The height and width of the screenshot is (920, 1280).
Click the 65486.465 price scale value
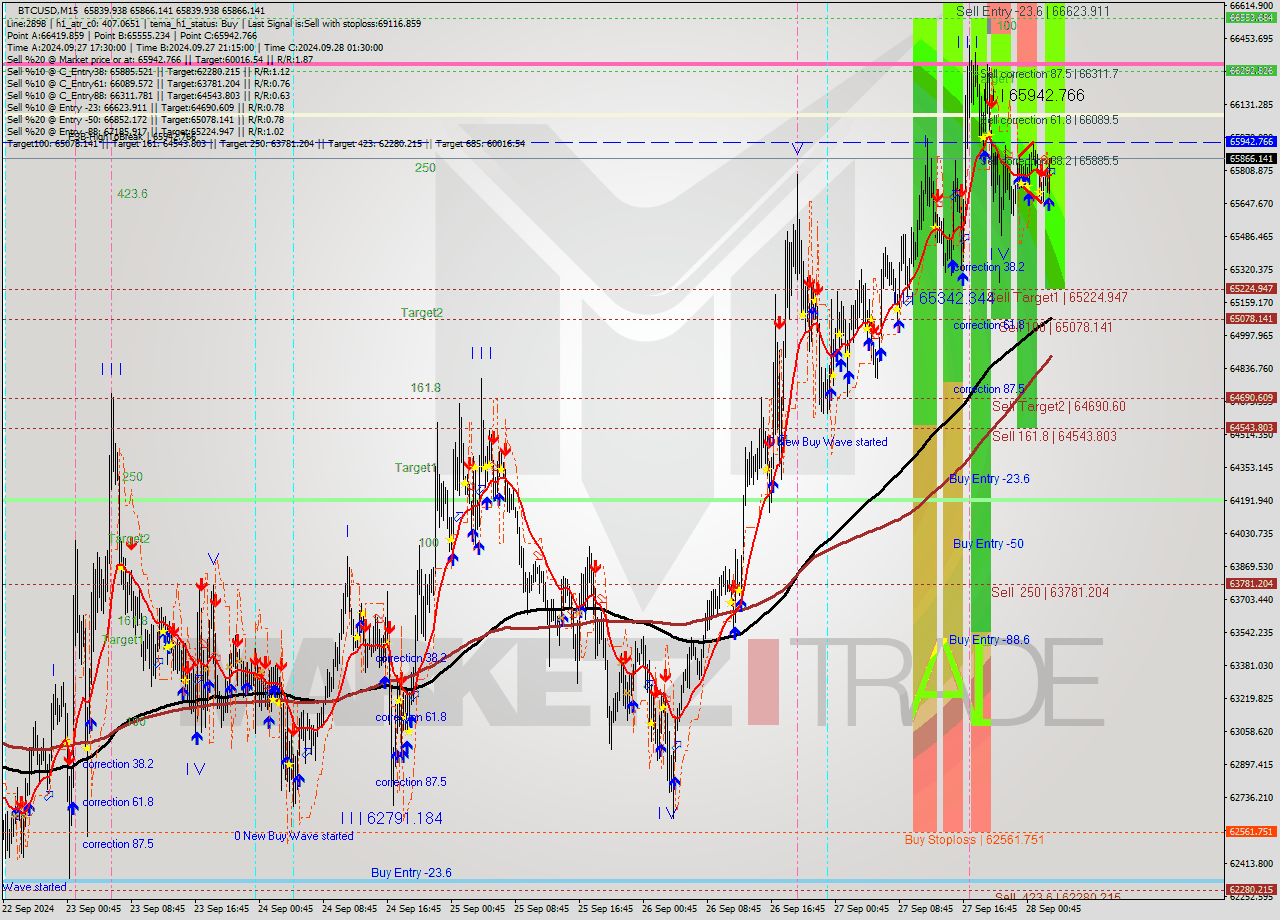[x=1252, y=236]
